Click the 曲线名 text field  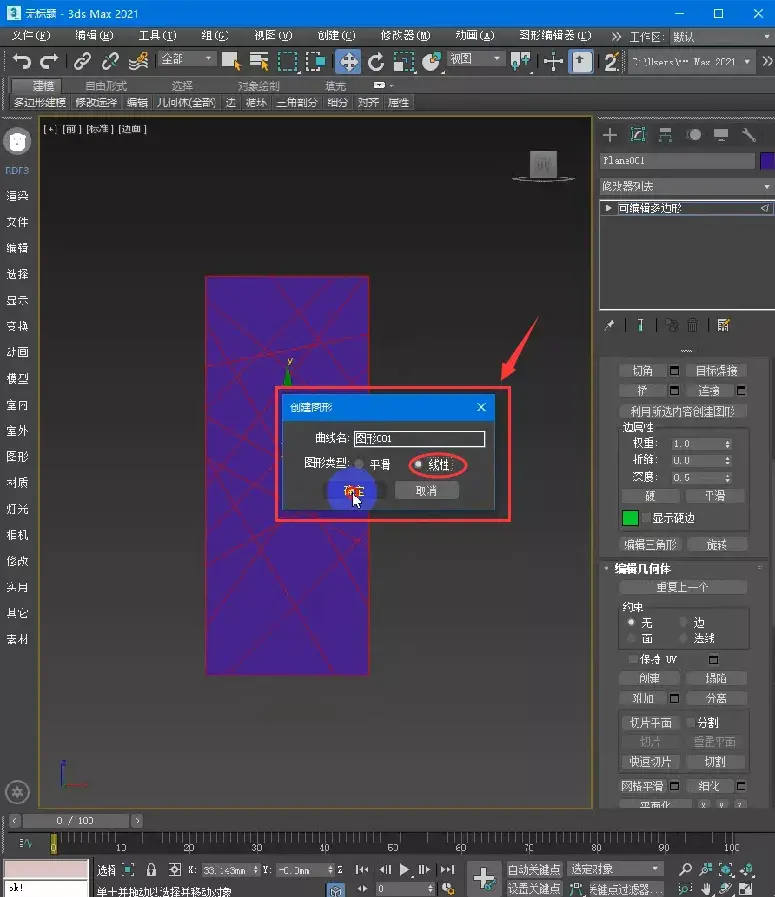(x=419, y=438)
